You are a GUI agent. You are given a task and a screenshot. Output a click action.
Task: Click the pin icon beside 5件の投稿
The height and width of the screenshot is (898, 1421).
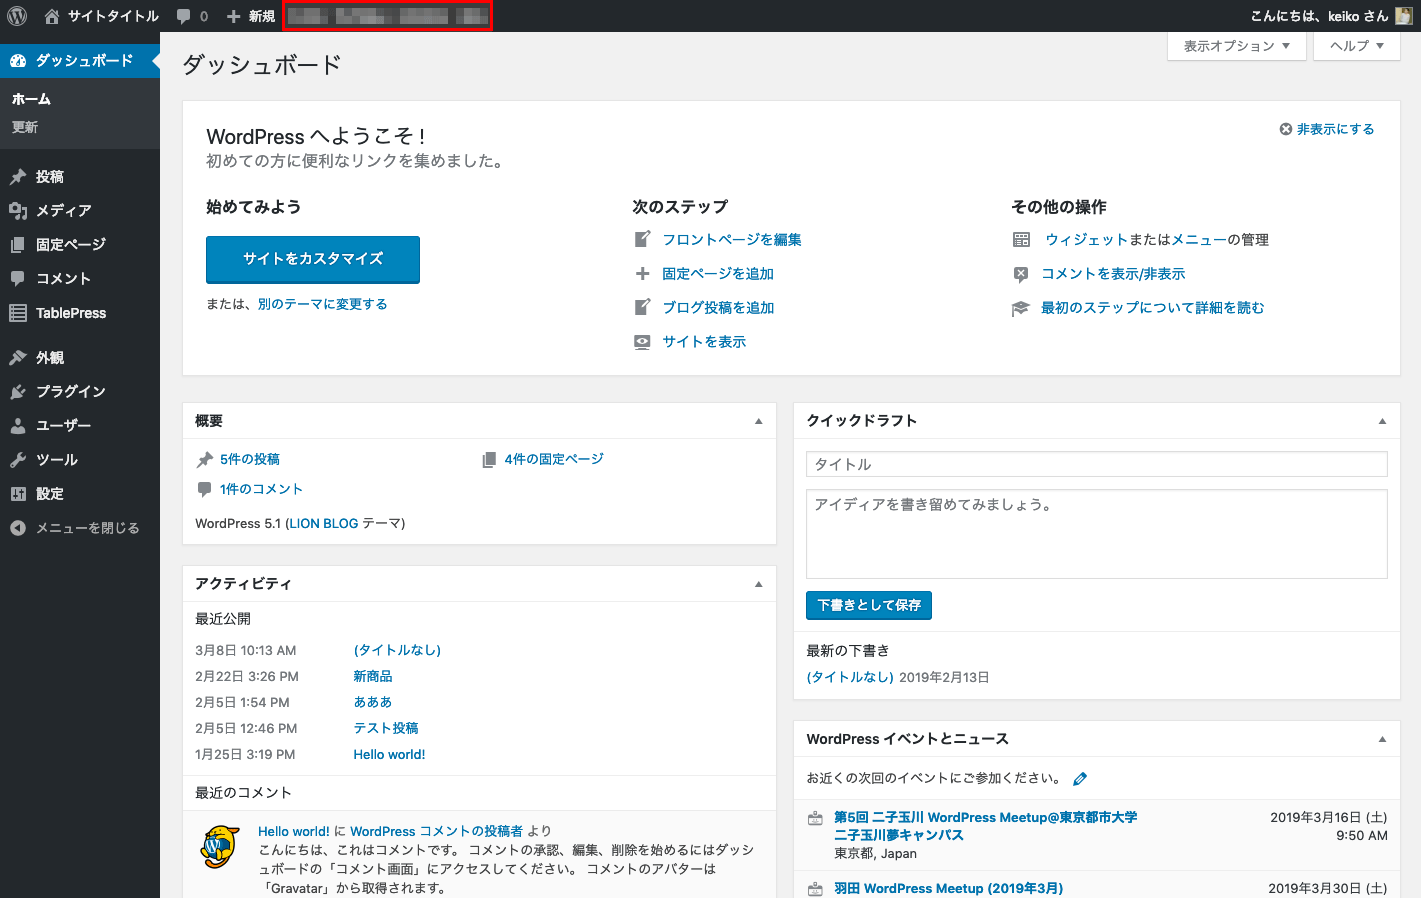tap(204, 460)
